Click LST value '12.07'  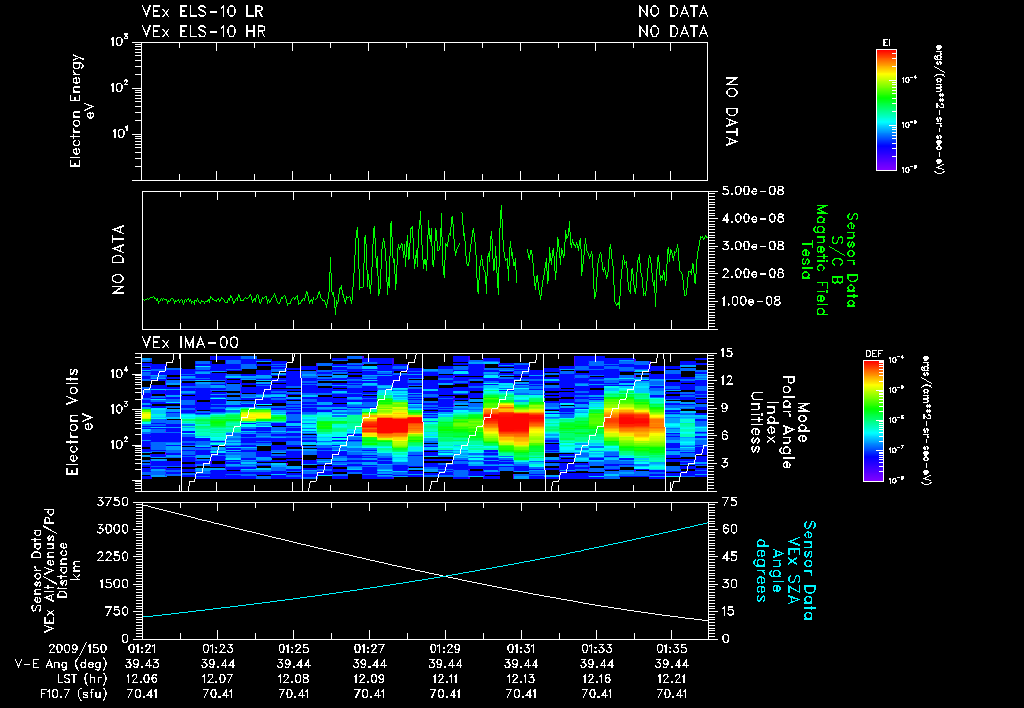[x=217, y=679]
